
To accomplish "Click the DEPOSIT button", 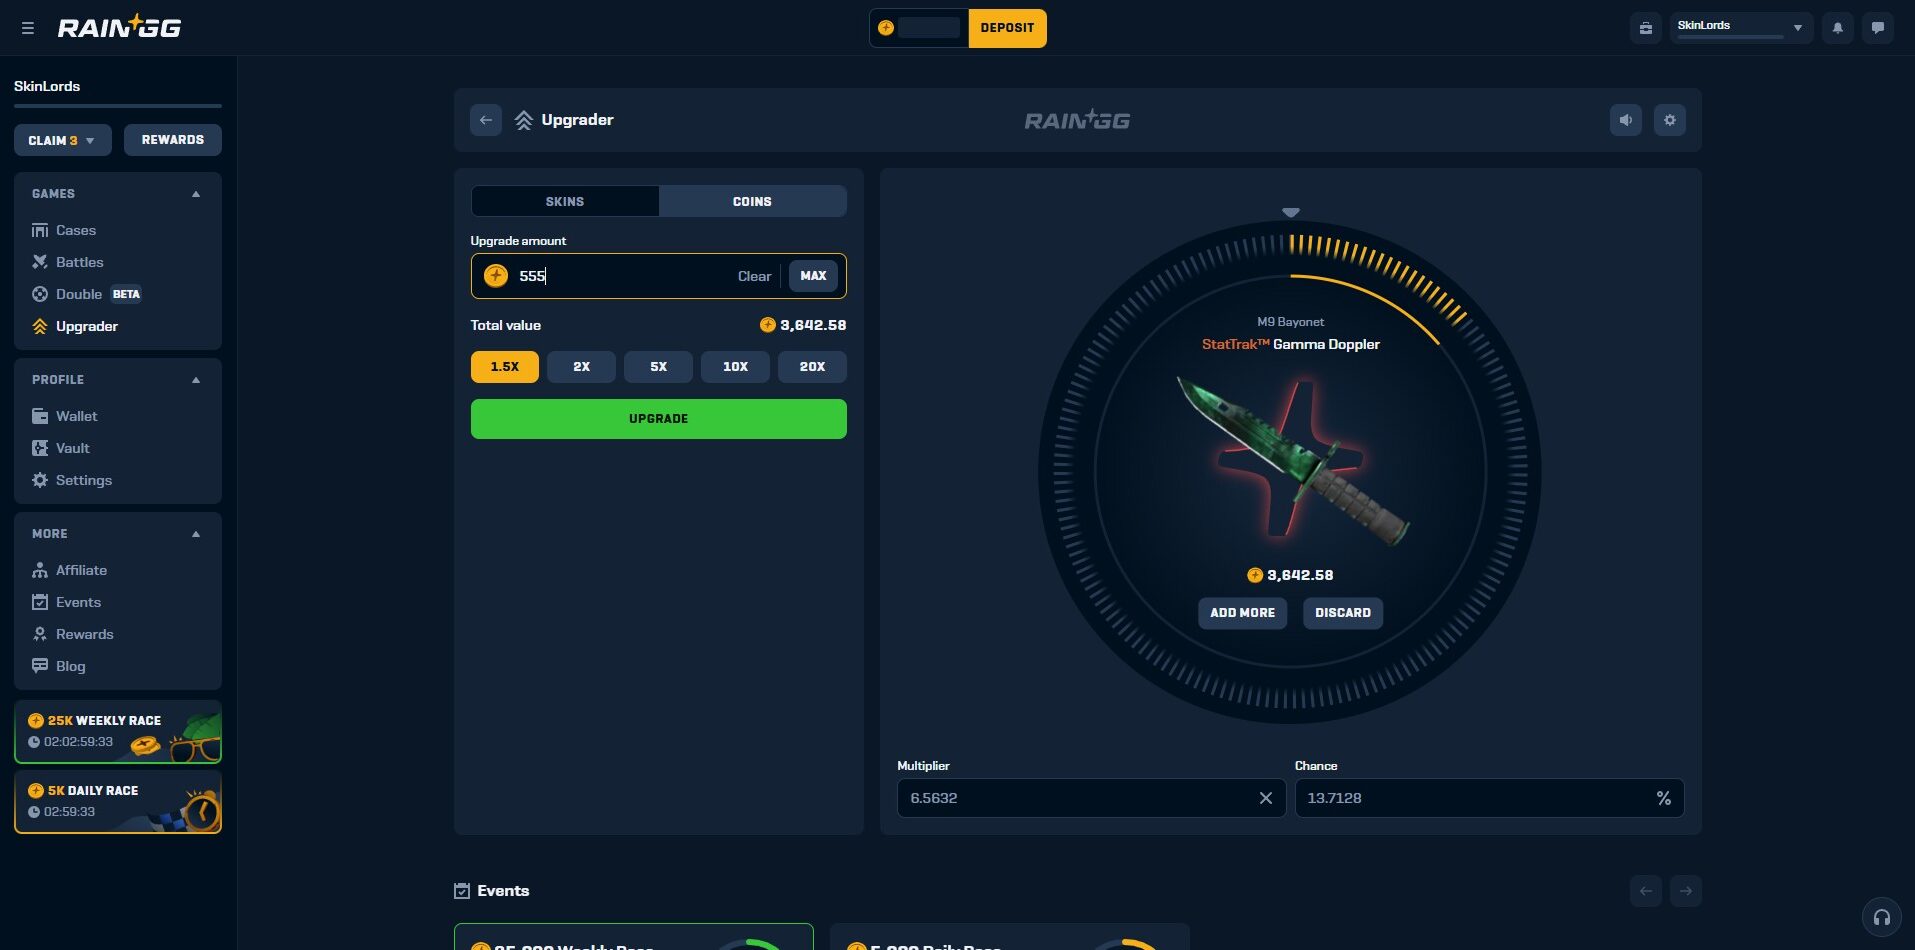I will [1007, 28].
